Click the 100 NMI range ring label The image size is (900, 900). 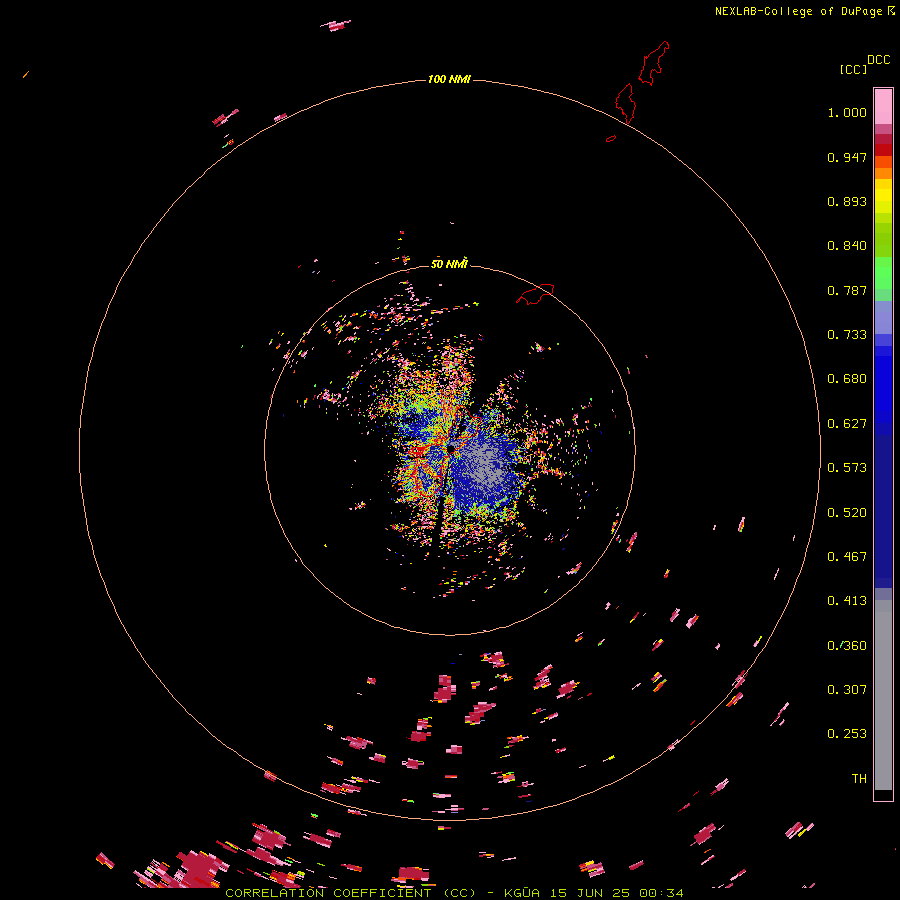pos(449,79)
